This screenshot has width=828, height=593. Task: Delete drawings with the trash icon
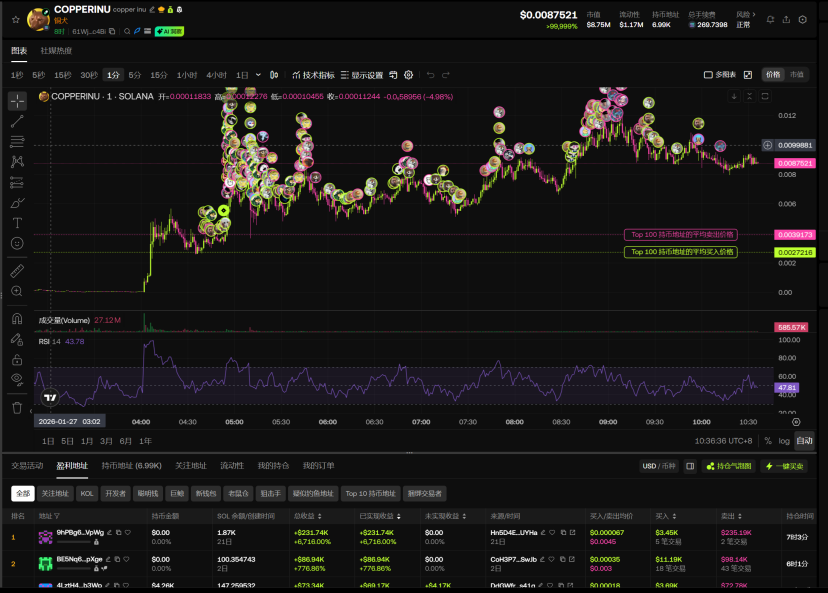[x=17, y=408]
